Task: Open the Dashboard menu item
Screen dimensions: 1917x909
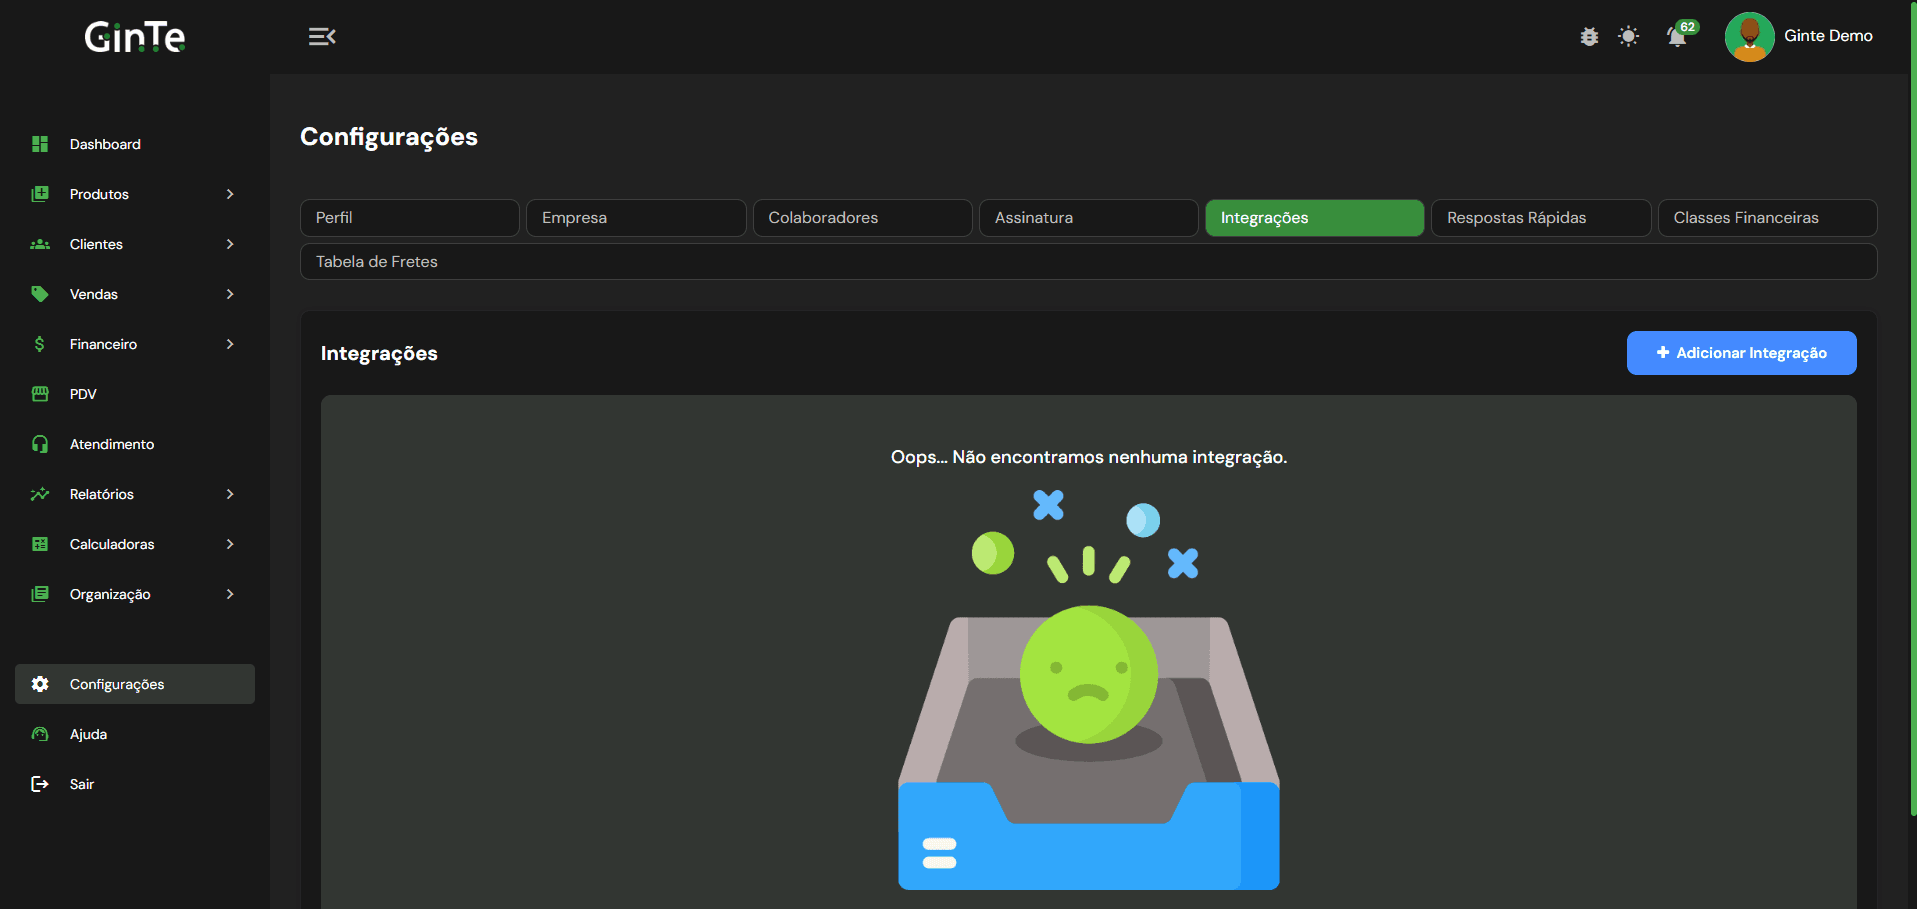Action: click(x=135, y=144)
